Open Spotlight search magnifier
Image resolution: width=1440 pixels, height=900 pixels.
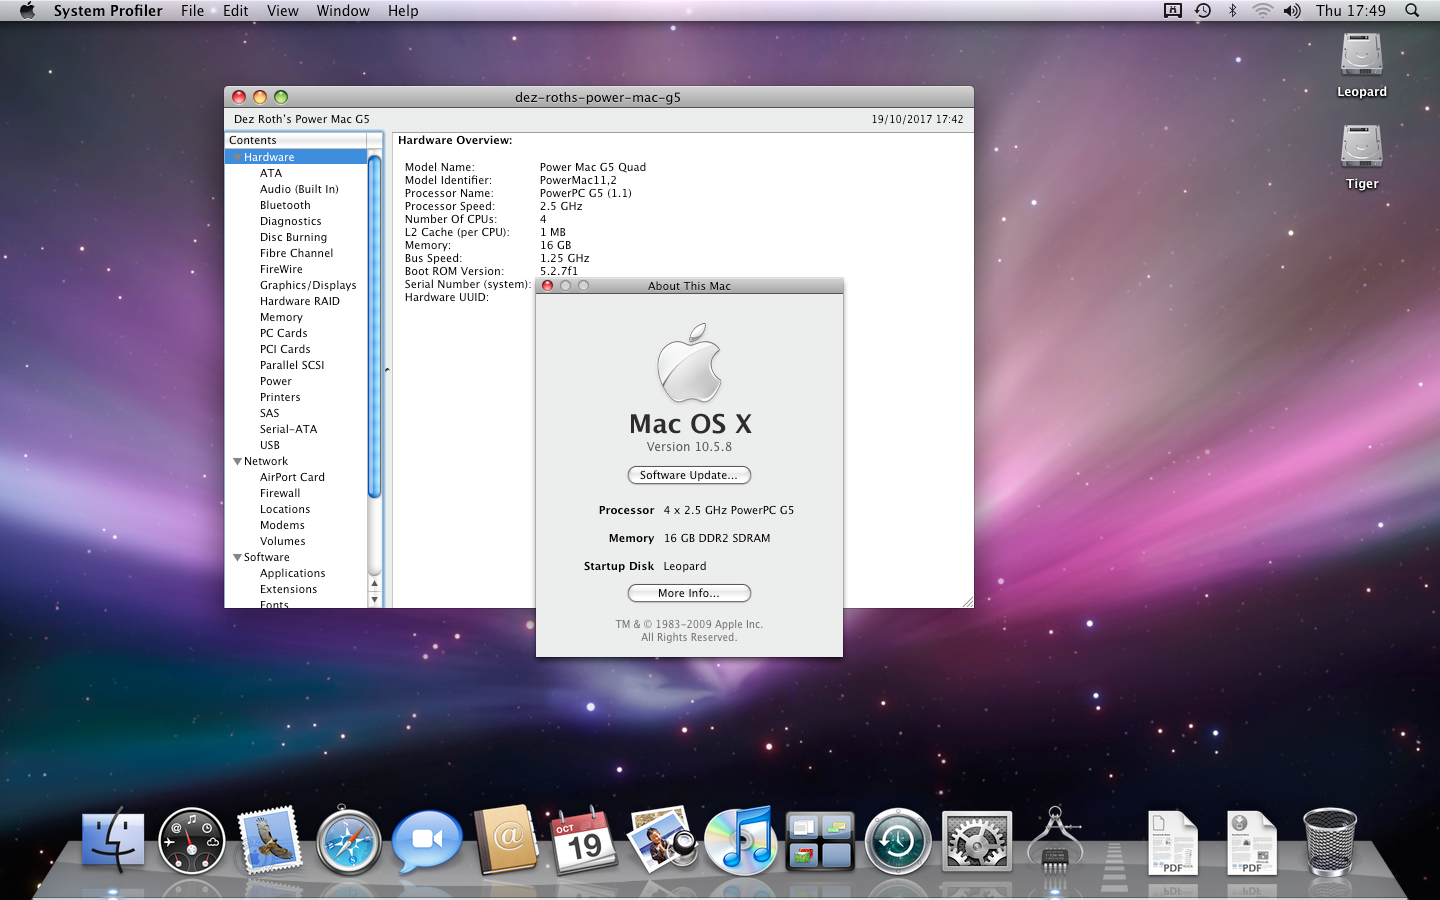1412,11
